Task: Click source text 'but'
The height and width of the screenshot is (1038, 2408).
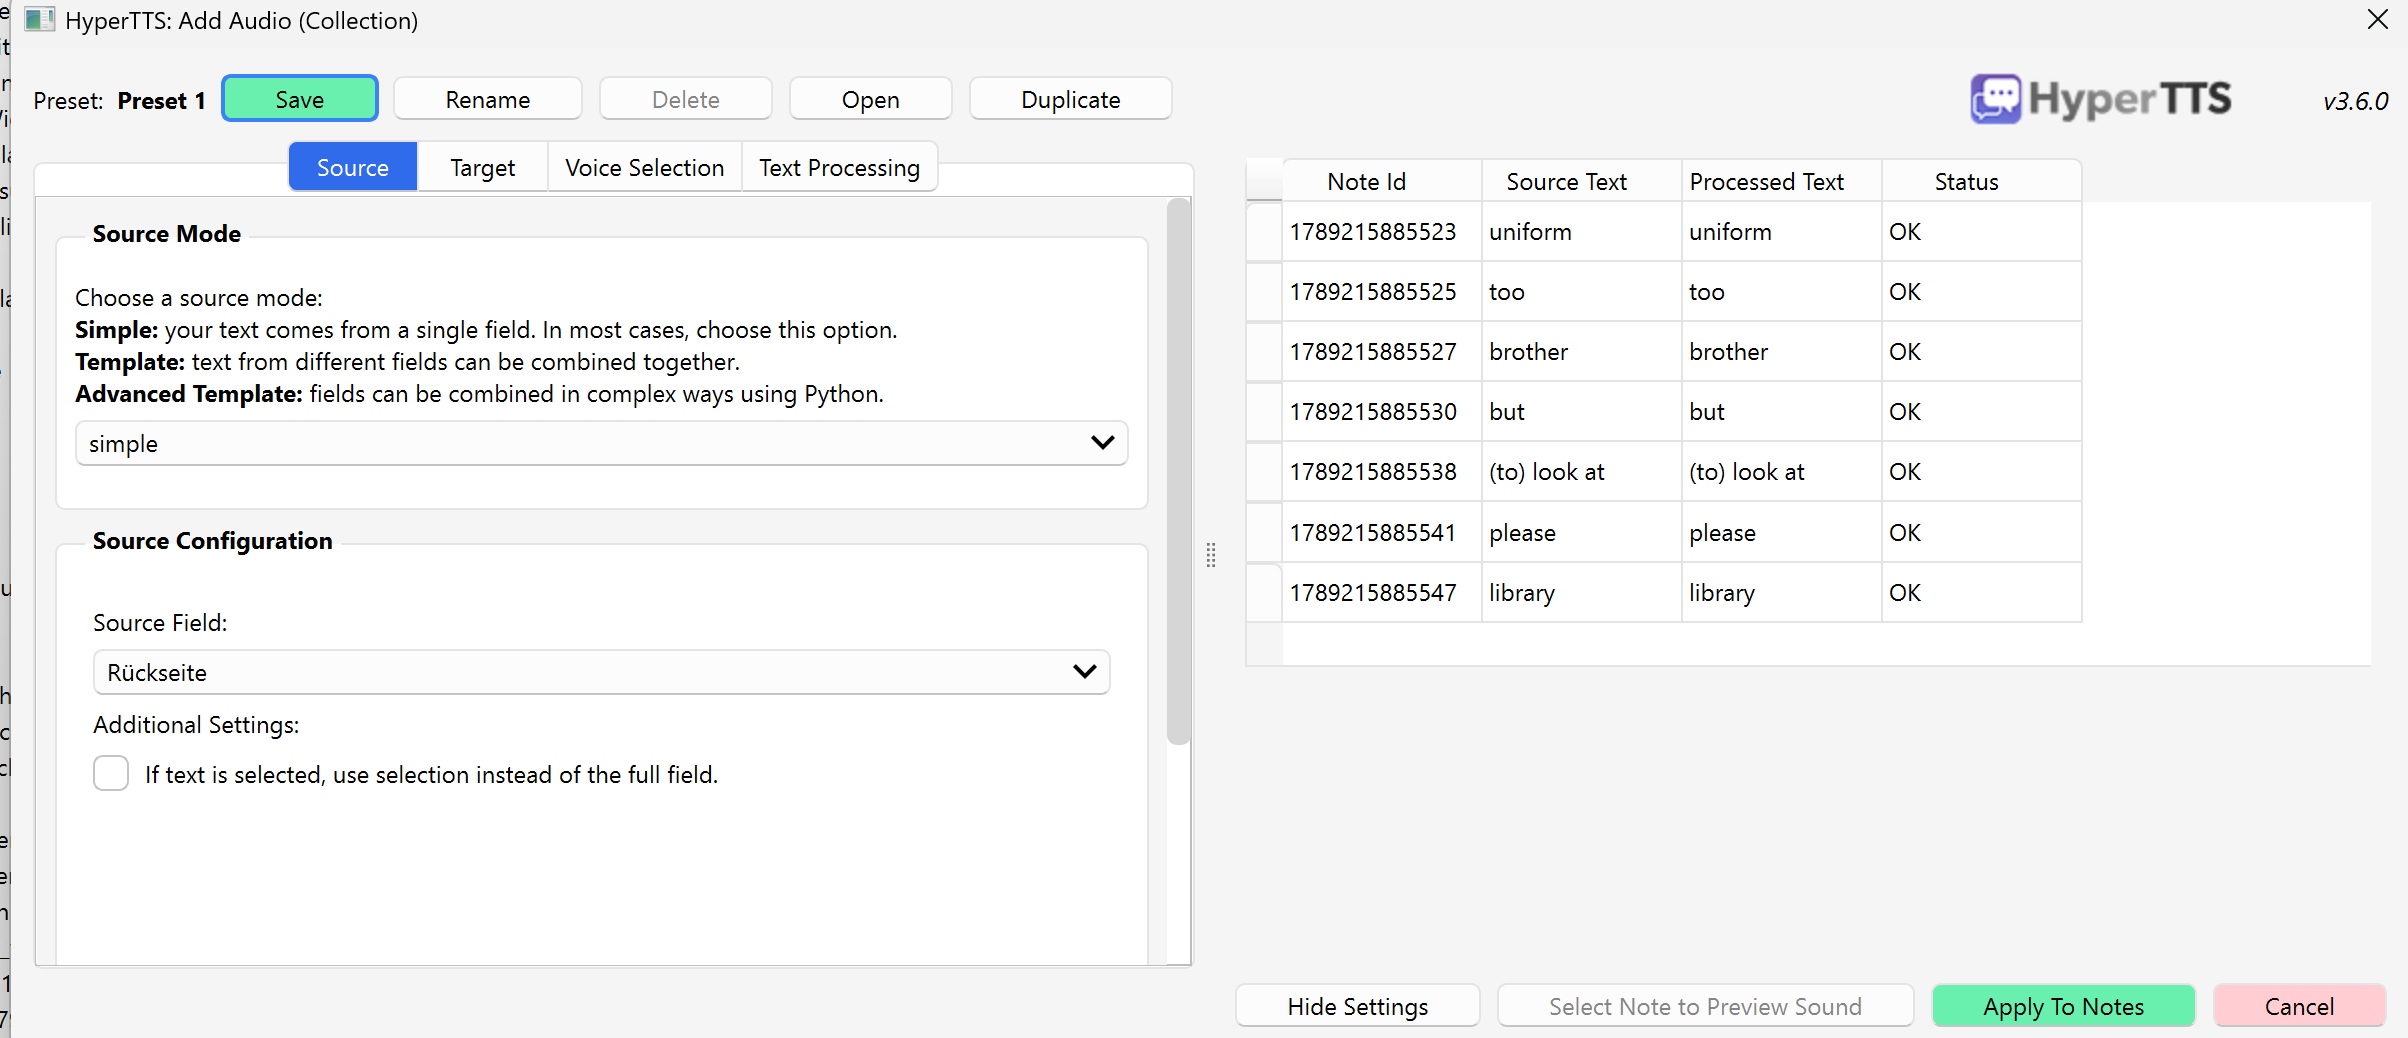Action: tap(1582, 411)
